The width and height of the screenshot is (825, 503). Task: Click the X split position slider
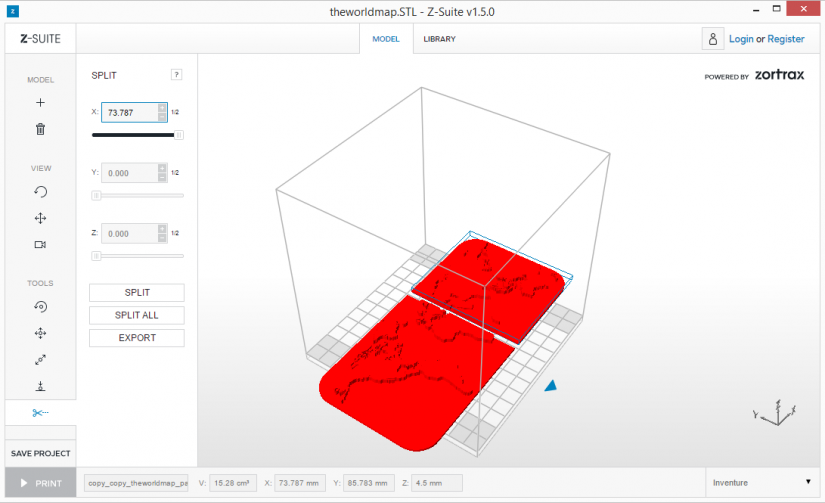click(x=137, y=135)
